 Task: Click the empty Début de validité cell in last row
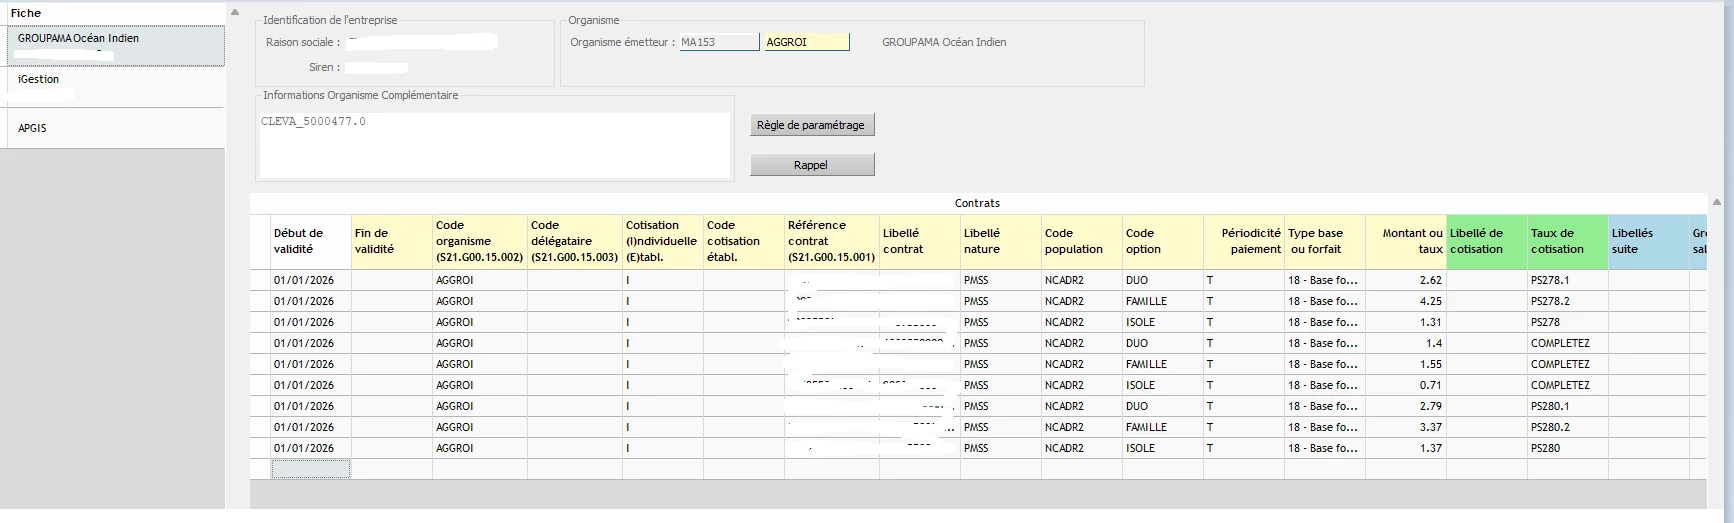310,469
